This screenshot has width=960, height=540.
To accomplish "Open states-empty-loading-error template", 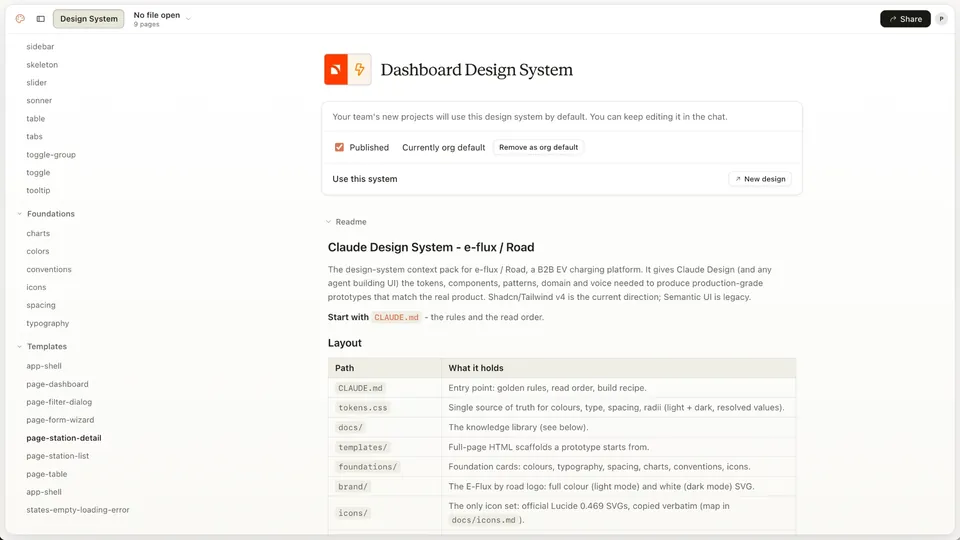I will (78, 510).
